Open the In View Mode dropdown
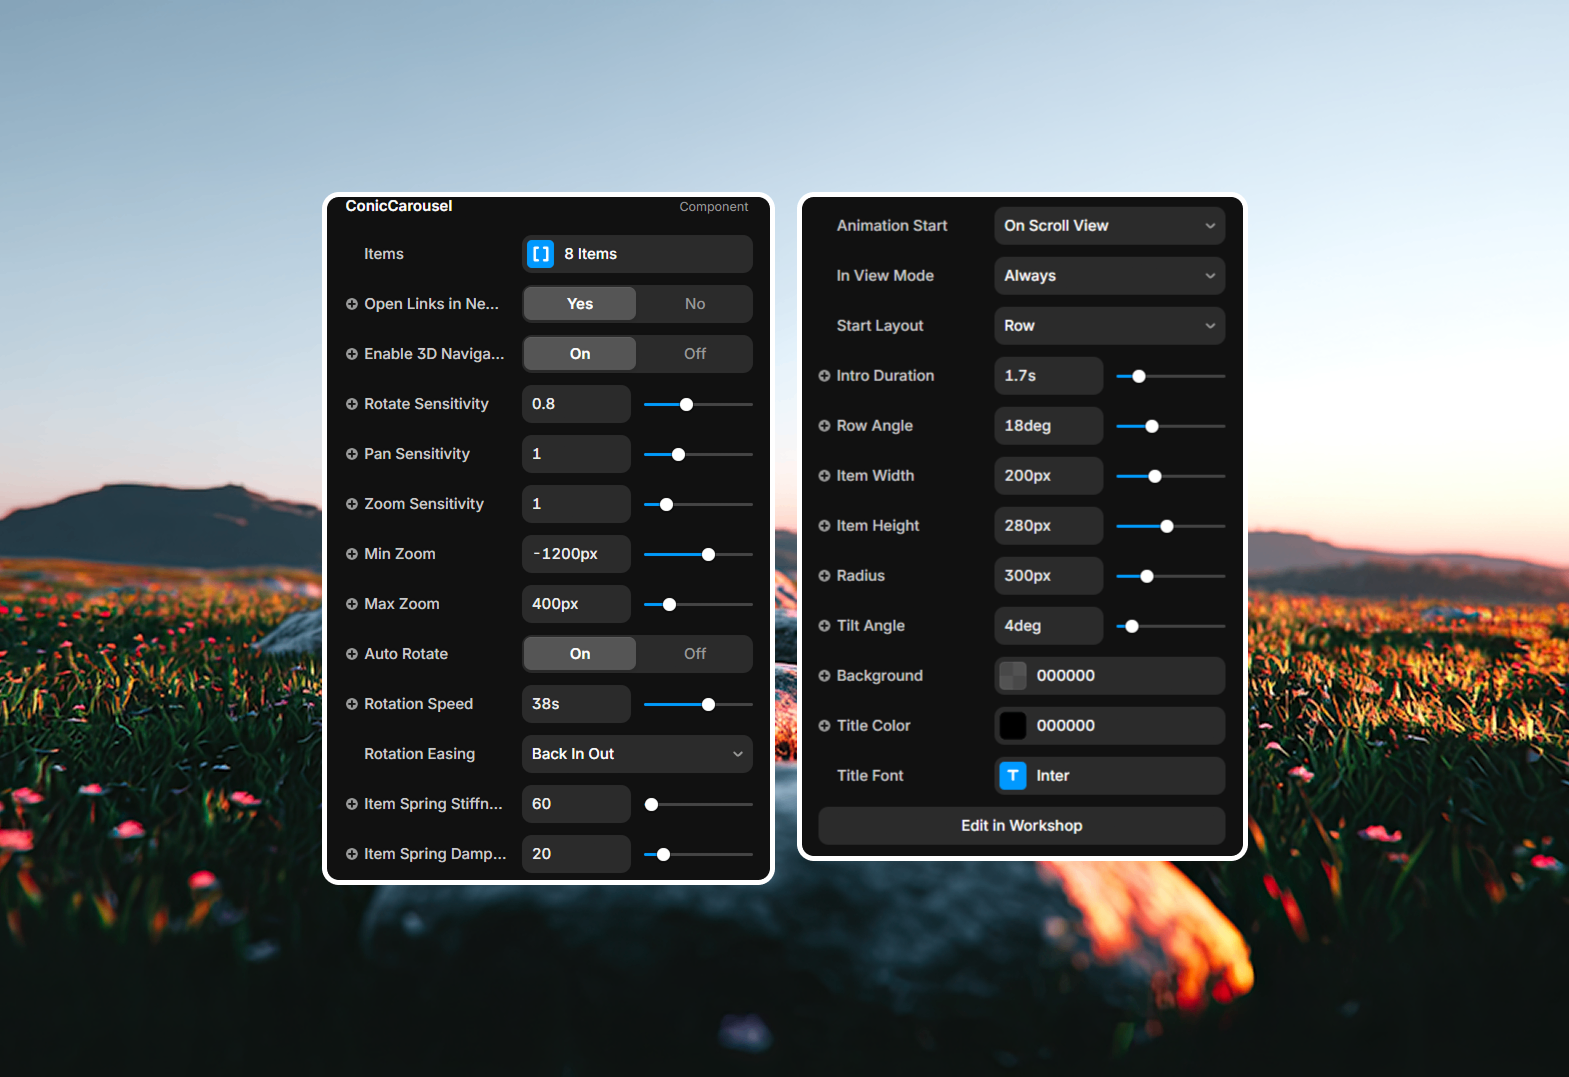Image resolution: width=1569 pixels, height=1077 pixels. pyautogui.click(x=1109, y=276)
